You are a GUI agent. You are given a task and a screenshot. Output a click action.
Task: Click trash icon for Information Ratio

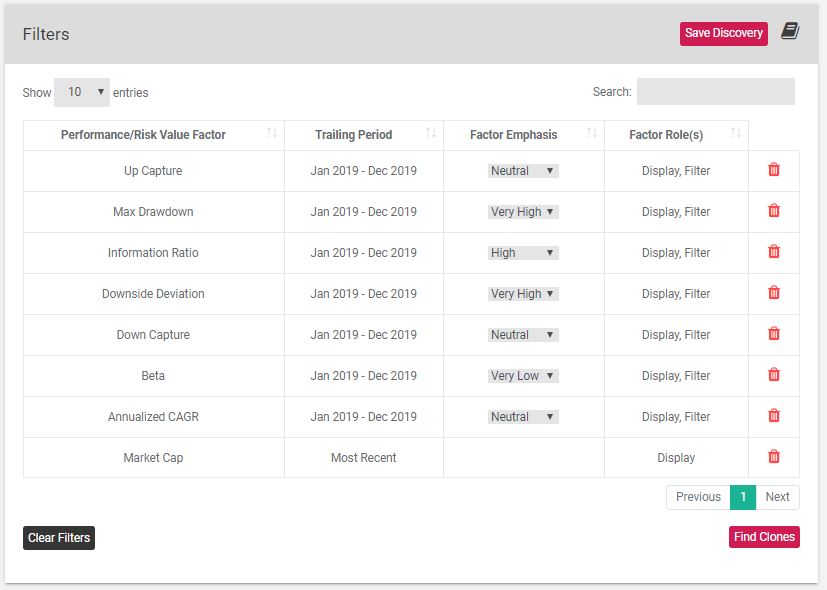click(774, 252)
